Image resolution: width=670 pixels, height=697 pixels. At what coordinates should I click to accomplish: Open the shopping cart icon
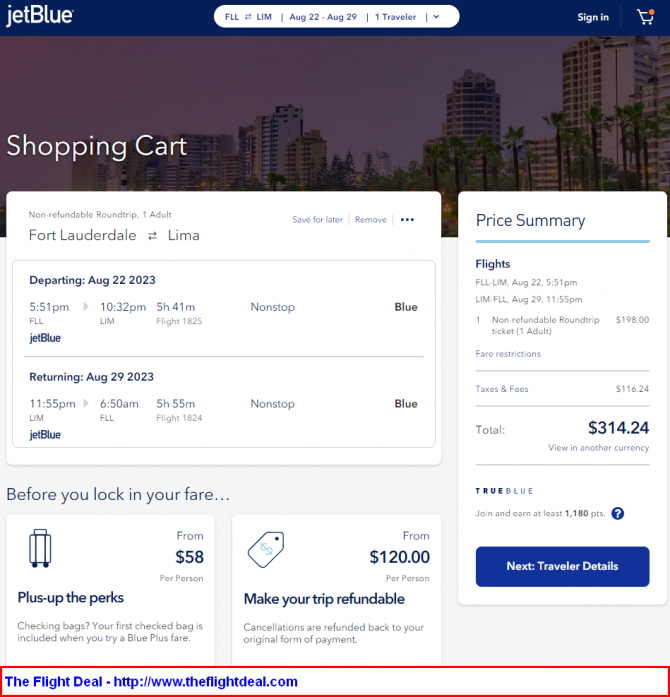pos(645,17)
